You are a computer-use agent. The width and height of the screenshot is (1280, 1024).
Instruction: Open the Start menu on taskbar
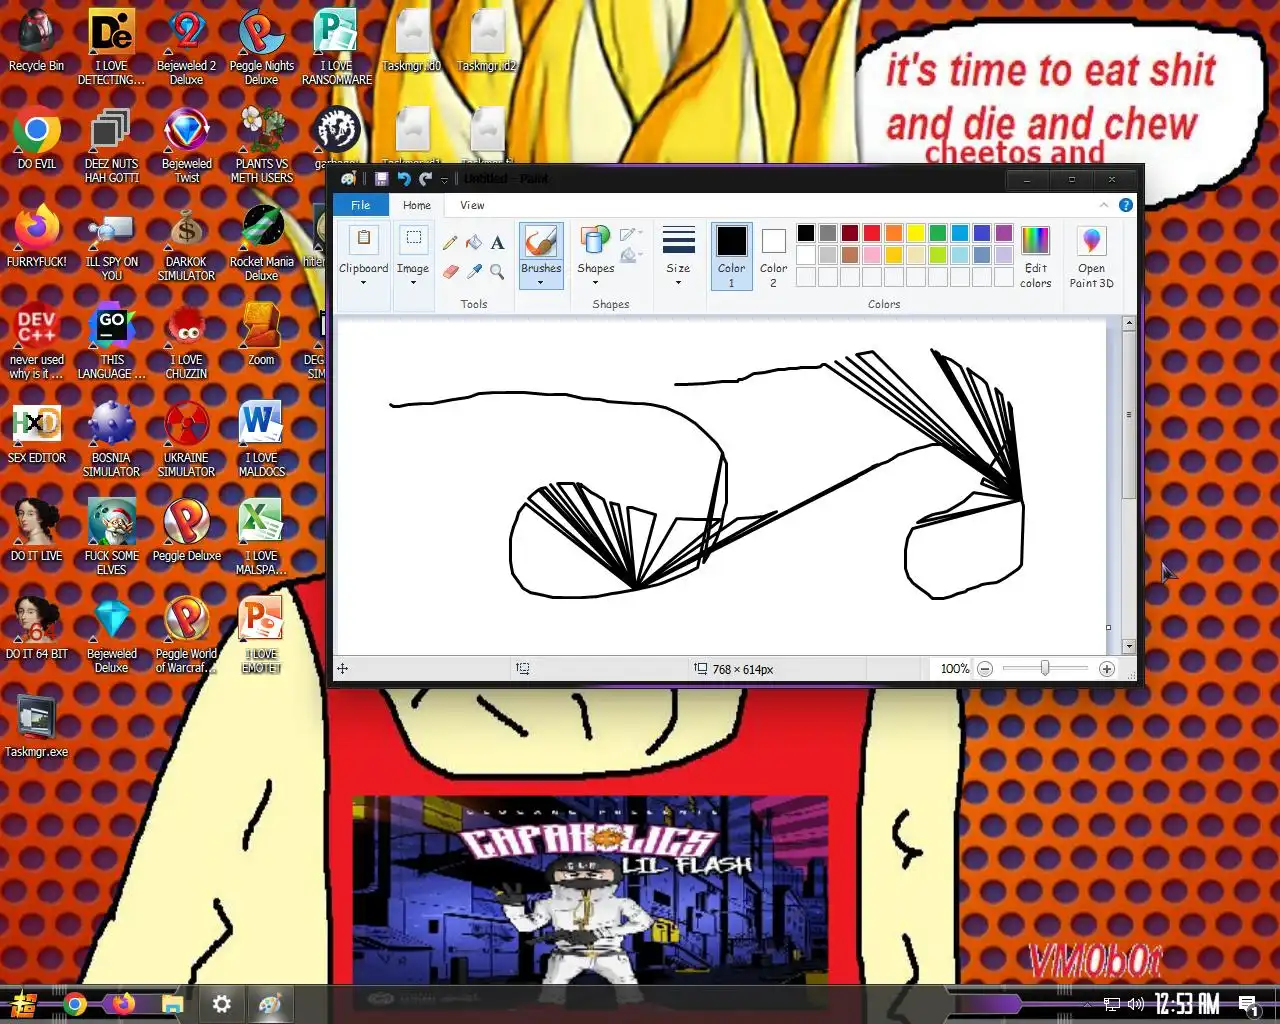pyautogui.click(x=24, y=1004)
